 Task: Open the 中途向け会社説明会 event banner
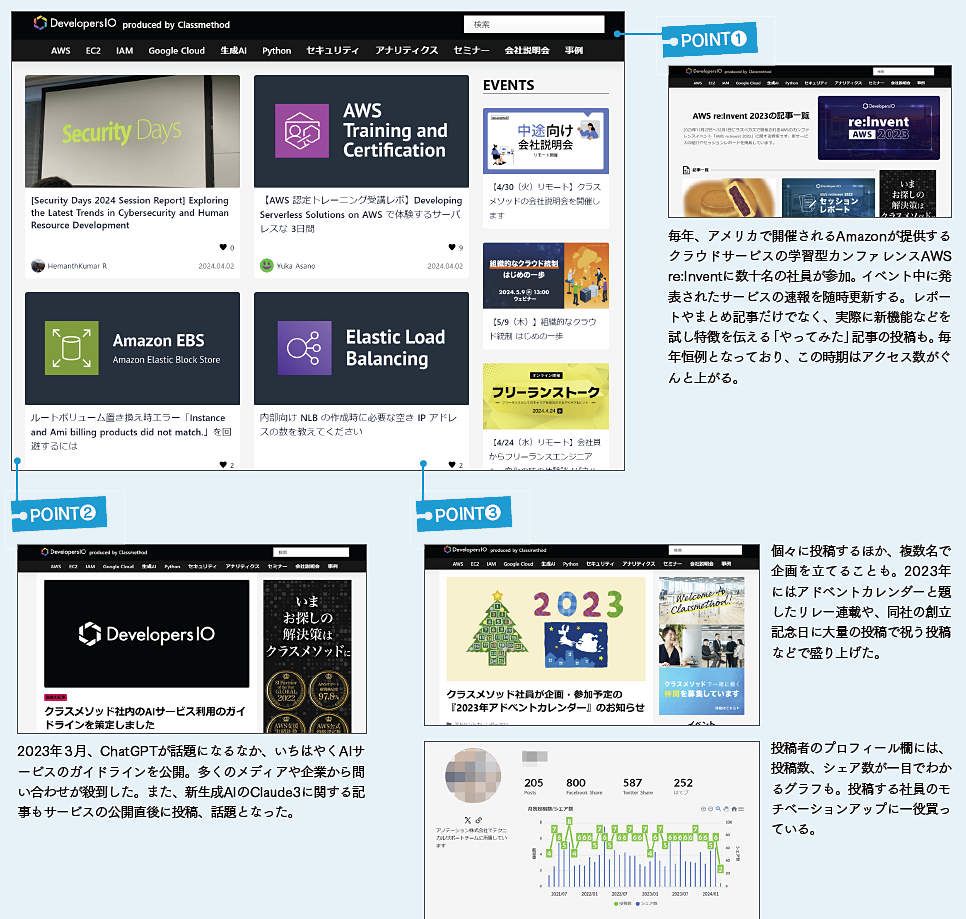(546, 140)
